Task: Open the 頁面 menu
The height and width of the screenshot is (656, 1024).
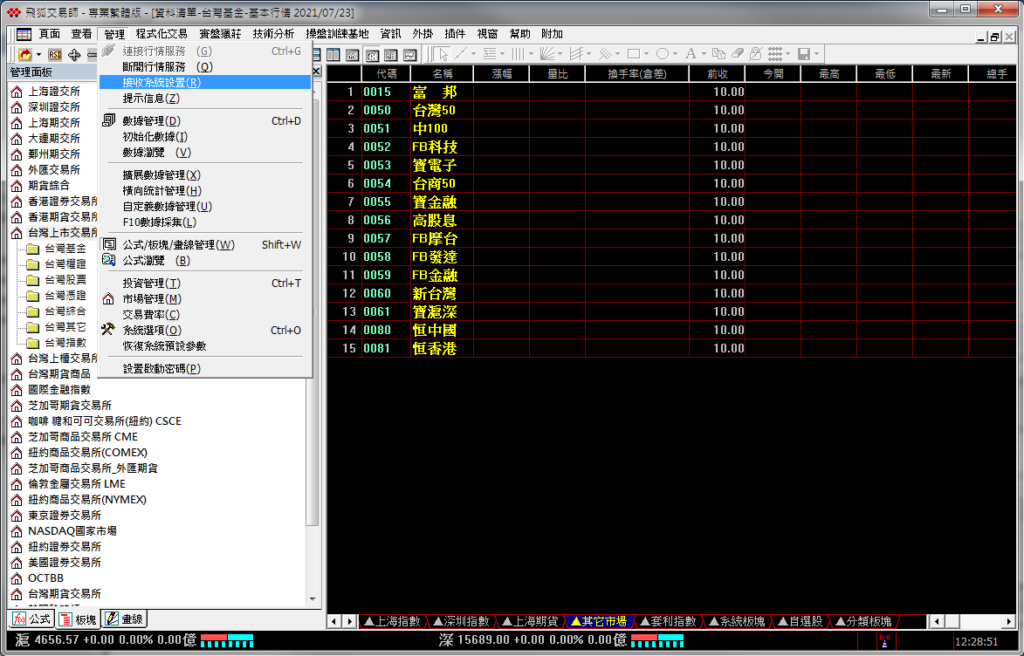Action: tap(49, 34)
